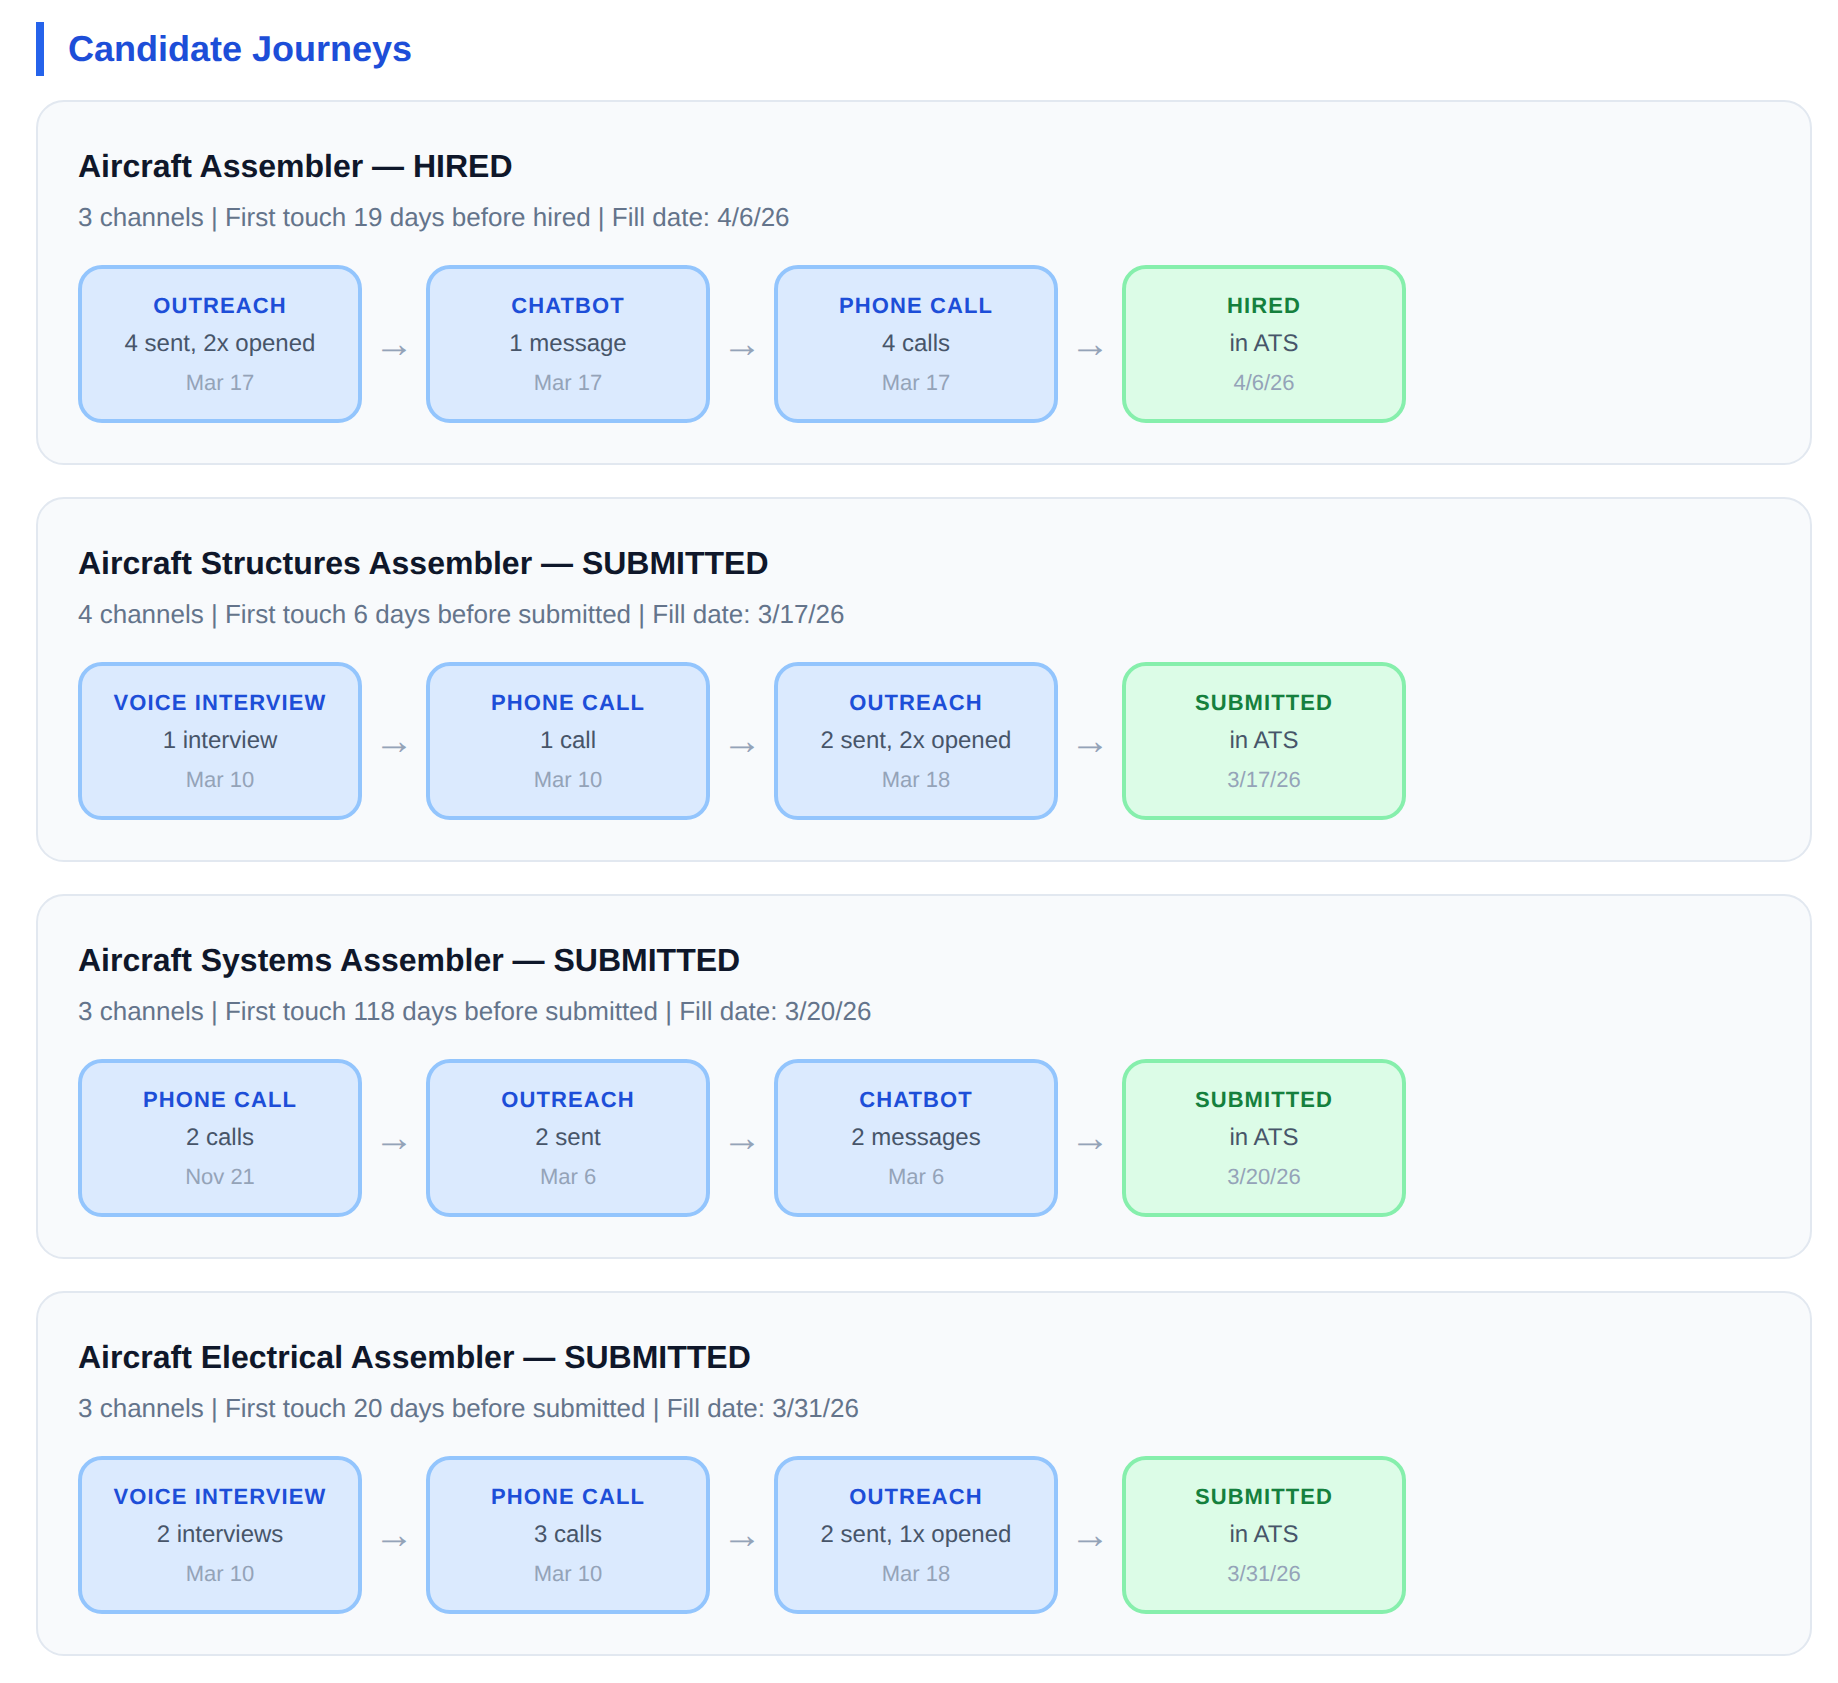1838x1683 pixels.
Task: Click SUBMITTED in ATS 3/20/26 card
Action: (1264, 1138)
